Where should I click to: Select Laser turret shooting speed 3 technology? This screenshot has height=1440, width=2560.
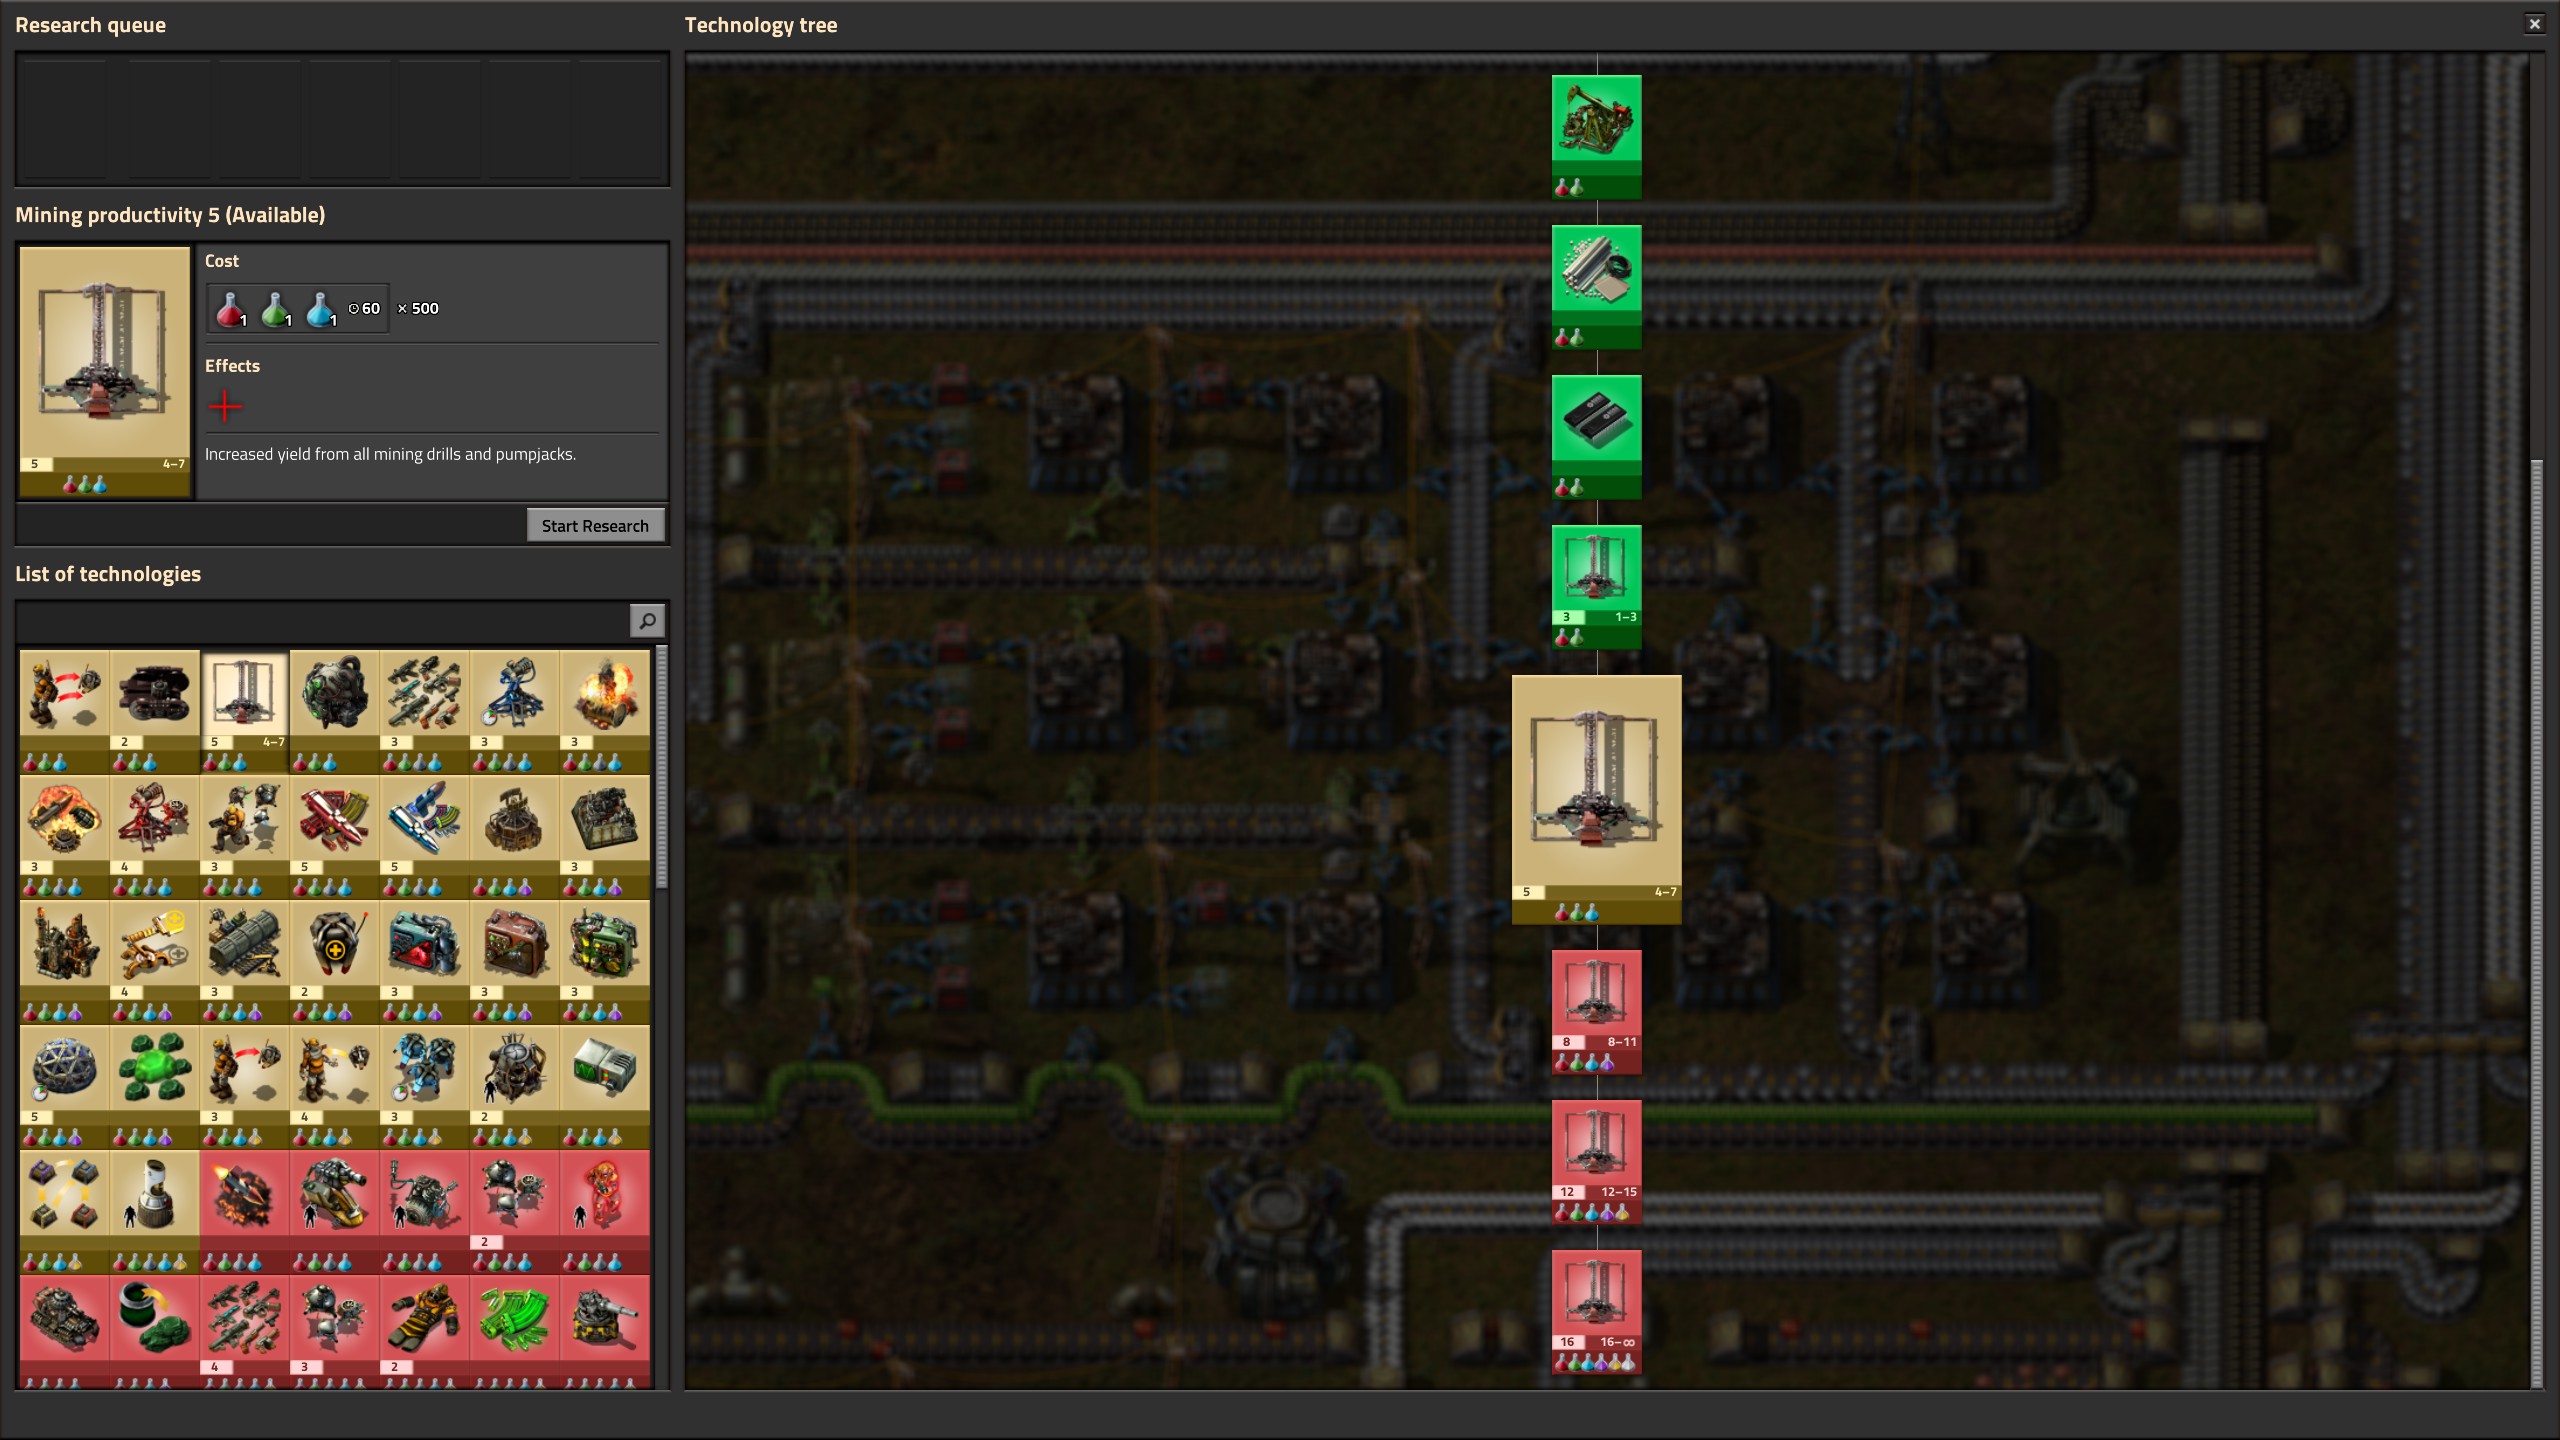tap(515, 712)
